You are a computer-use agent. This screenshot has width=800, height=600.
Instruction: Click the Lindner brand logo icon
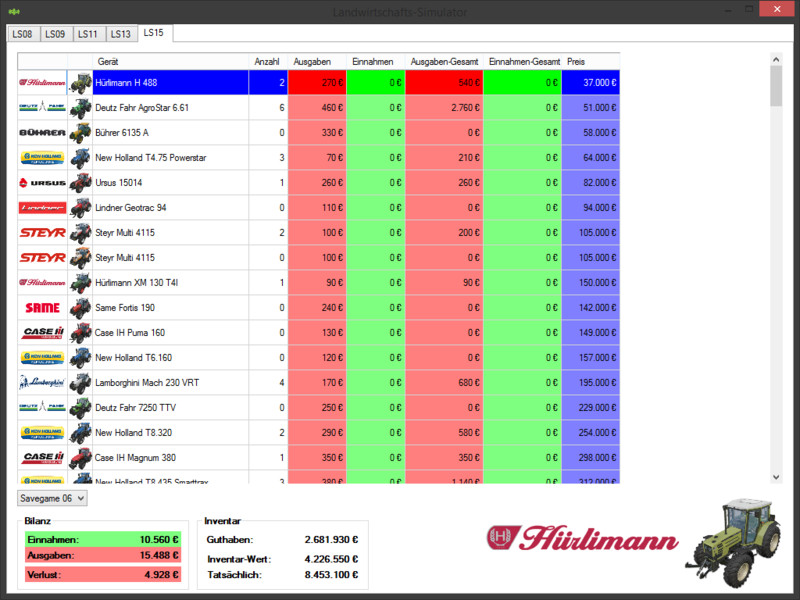[x=42, y=208]
